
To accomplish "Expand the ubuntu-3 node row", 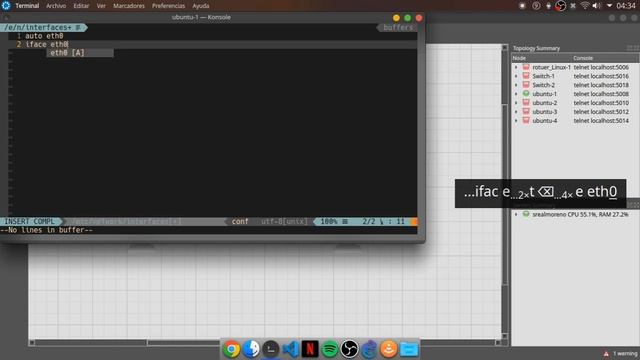I will click(x=516, y=112).
